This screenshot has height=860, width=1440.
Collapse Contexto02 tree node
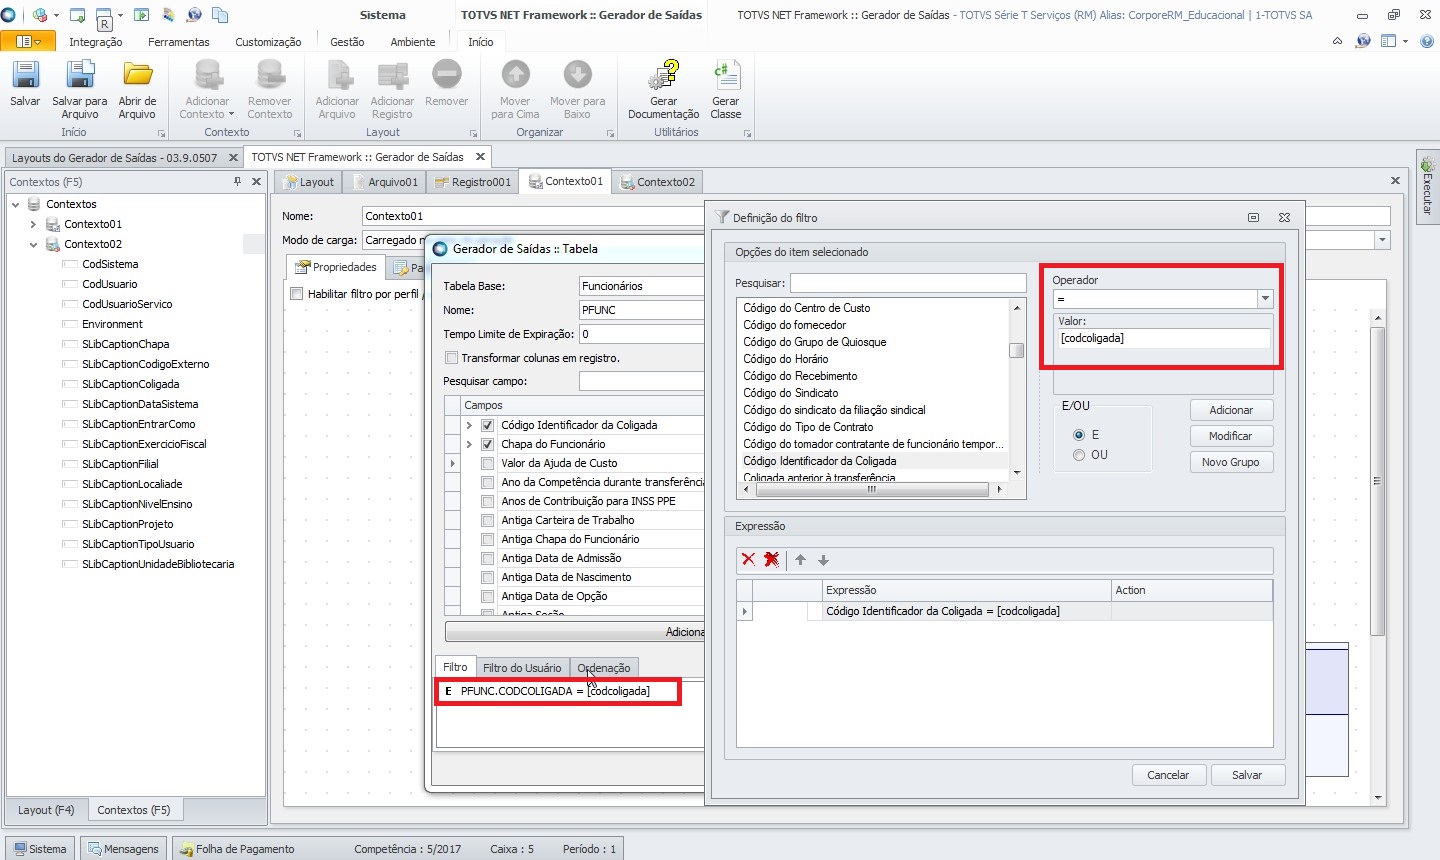click(33, 244)
